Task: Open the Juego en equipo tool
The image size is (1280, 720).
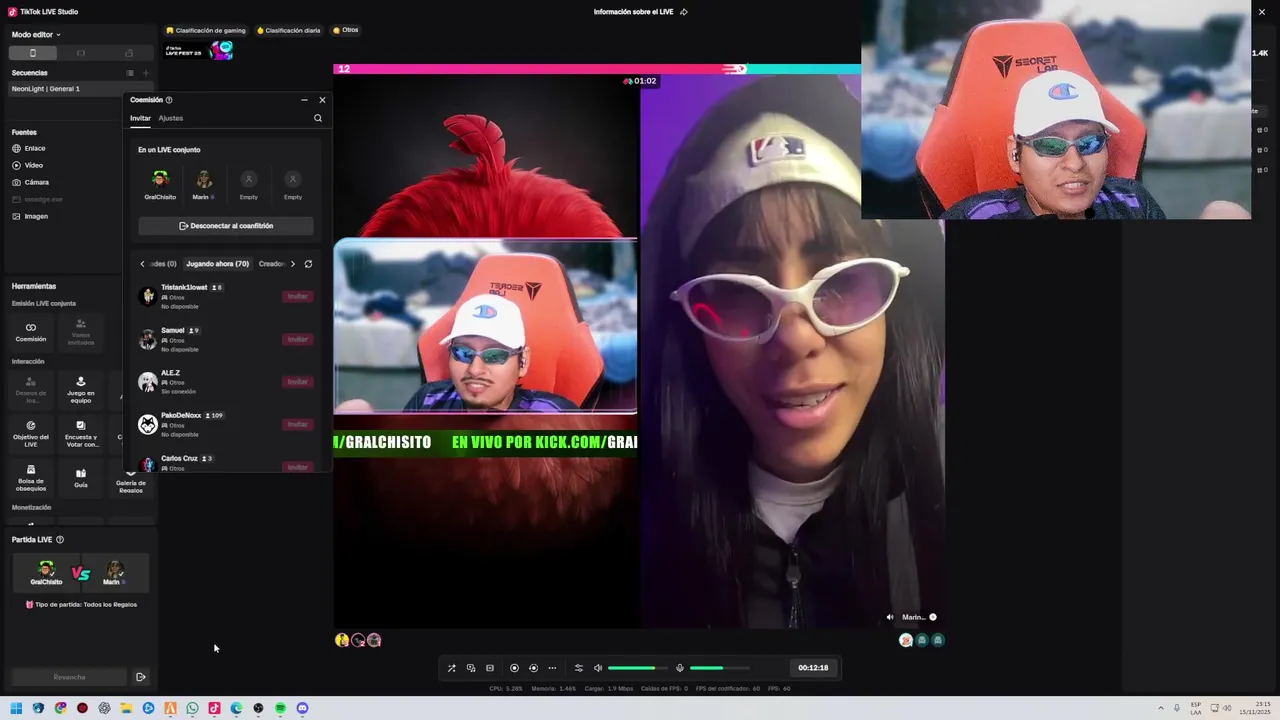Action: (x=81, y=388)
